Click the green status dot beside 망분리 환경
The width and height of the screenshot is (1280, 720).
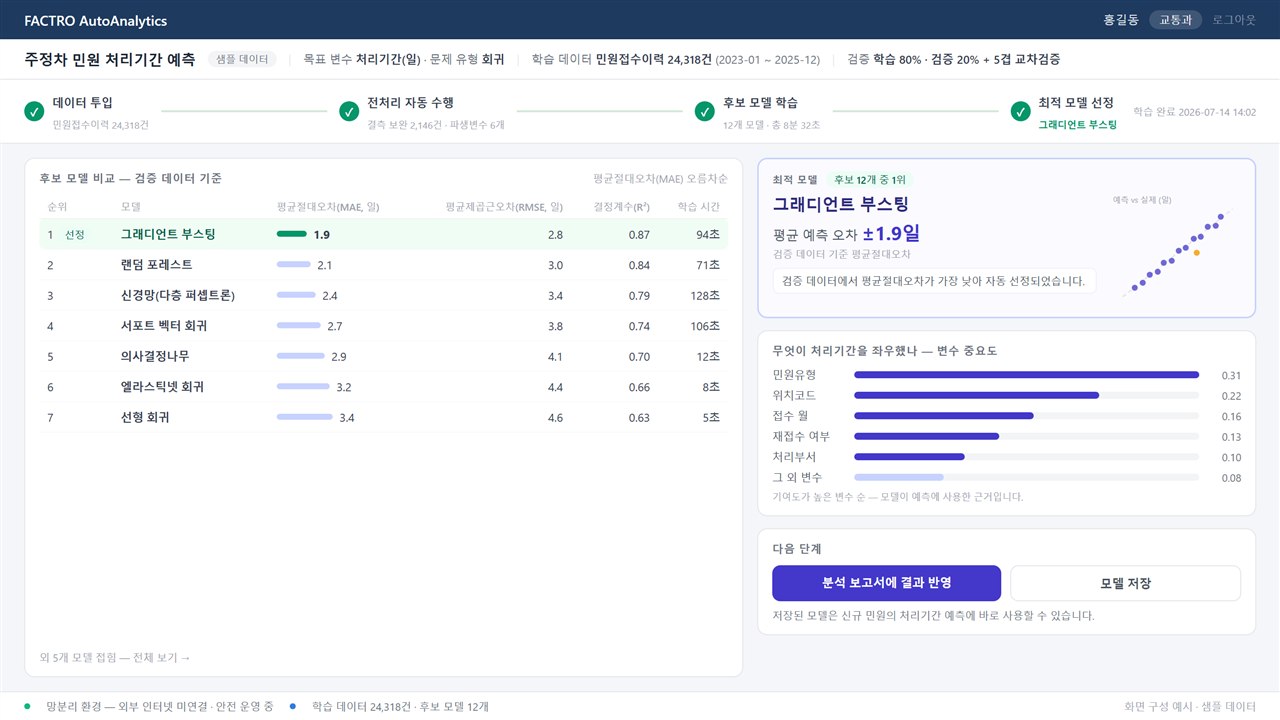pyautogui.click(x=27, y=706)
